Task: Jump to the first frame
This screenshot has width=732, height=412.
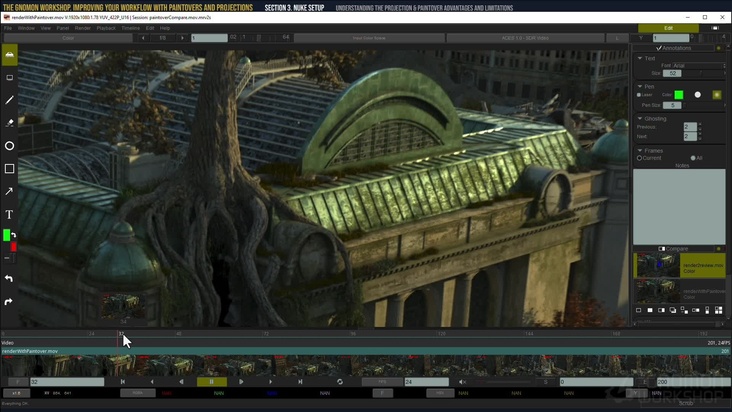Action: coord(123,382)
